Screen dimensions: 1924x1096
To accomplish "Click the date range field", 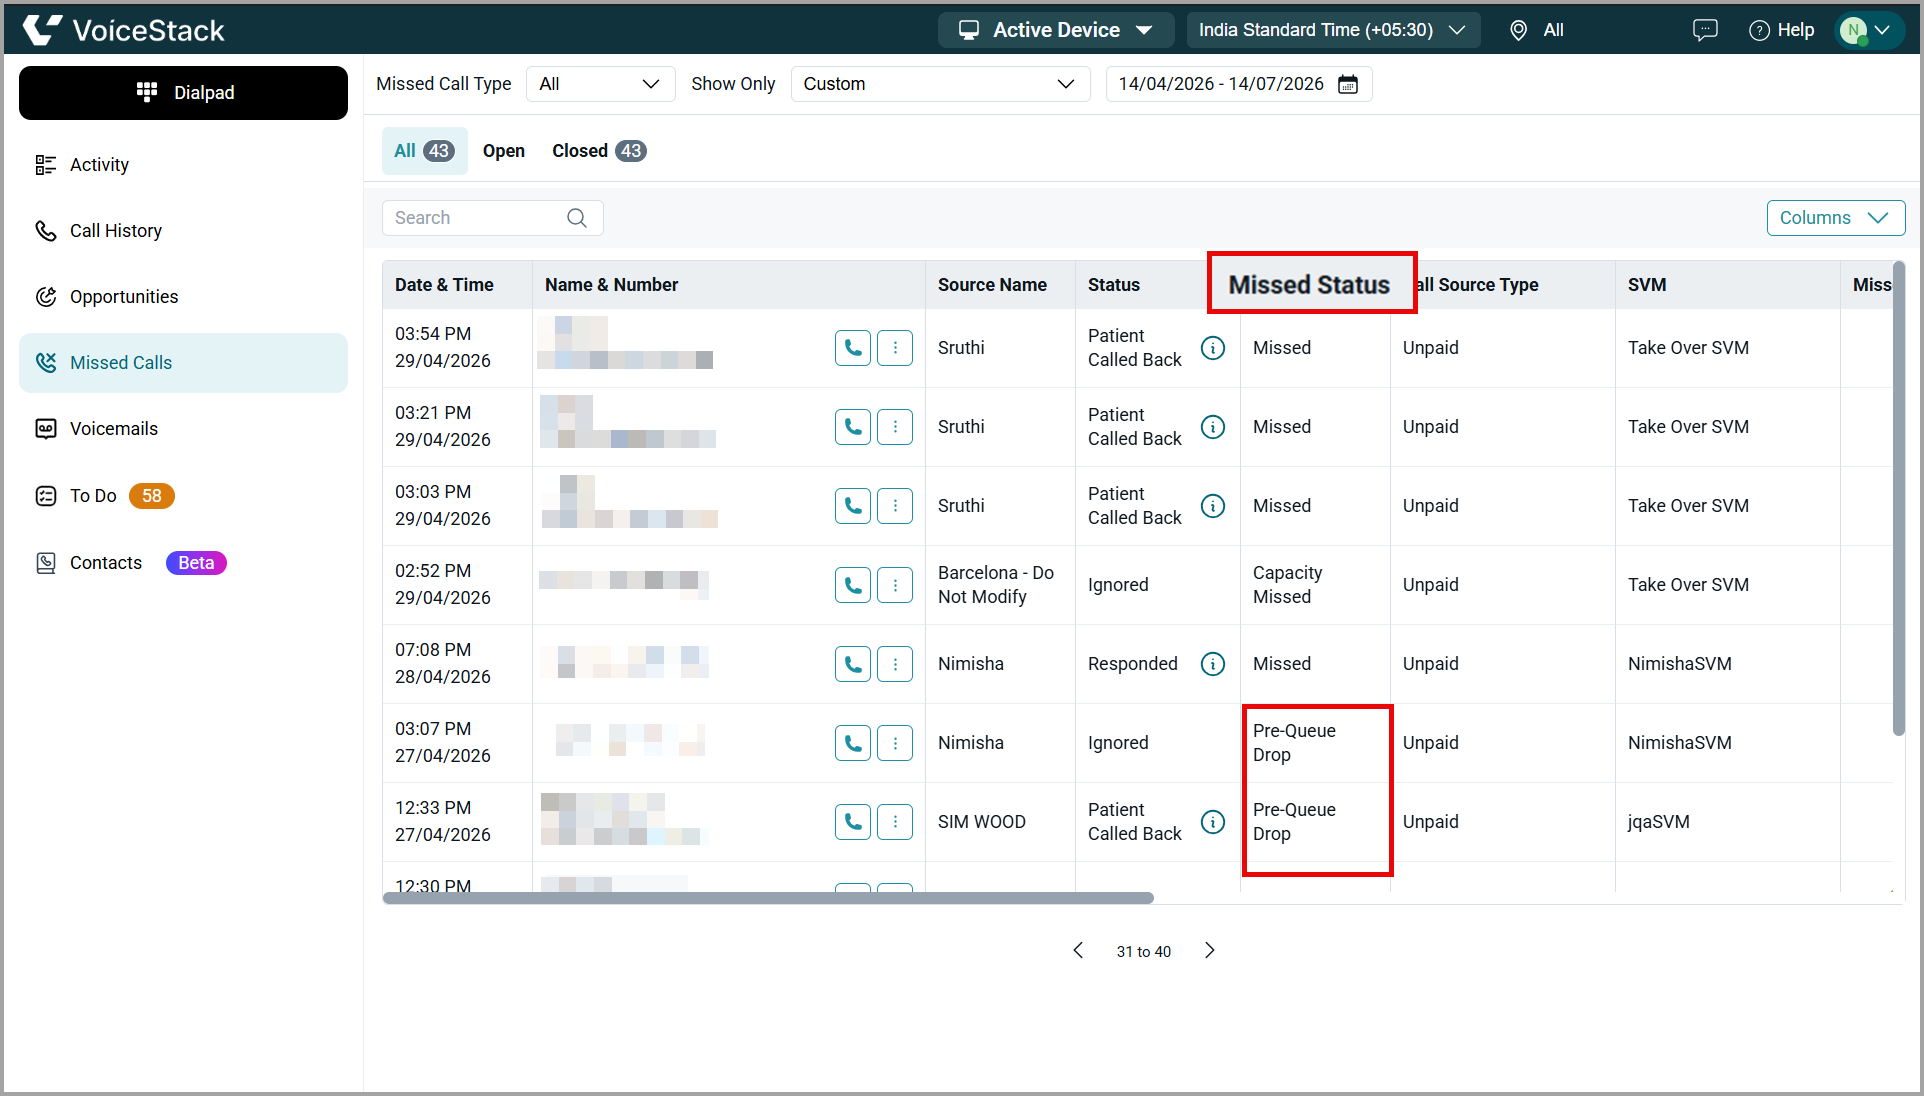I will click(x=1239, y=84).
